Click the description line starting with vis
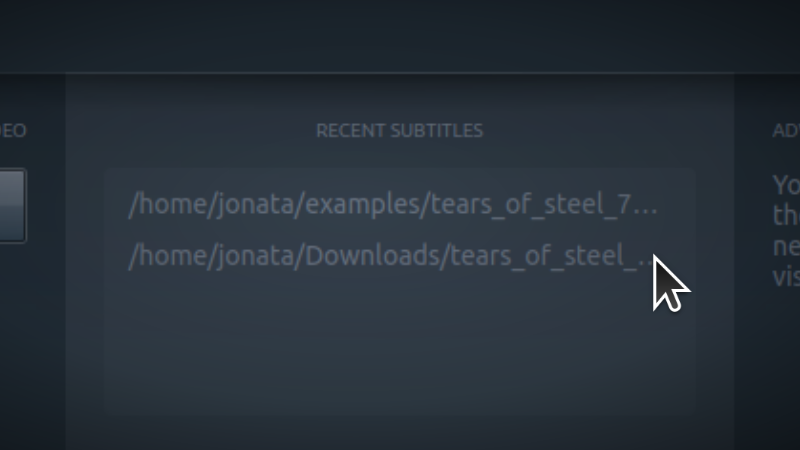The height and width of the screenshot is (450, 800). click(x=786, y=277)
